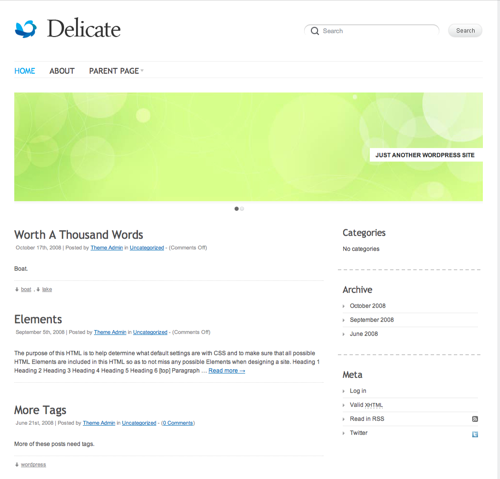
Task: Click the magnifying glass search icon
Action: 315,31
